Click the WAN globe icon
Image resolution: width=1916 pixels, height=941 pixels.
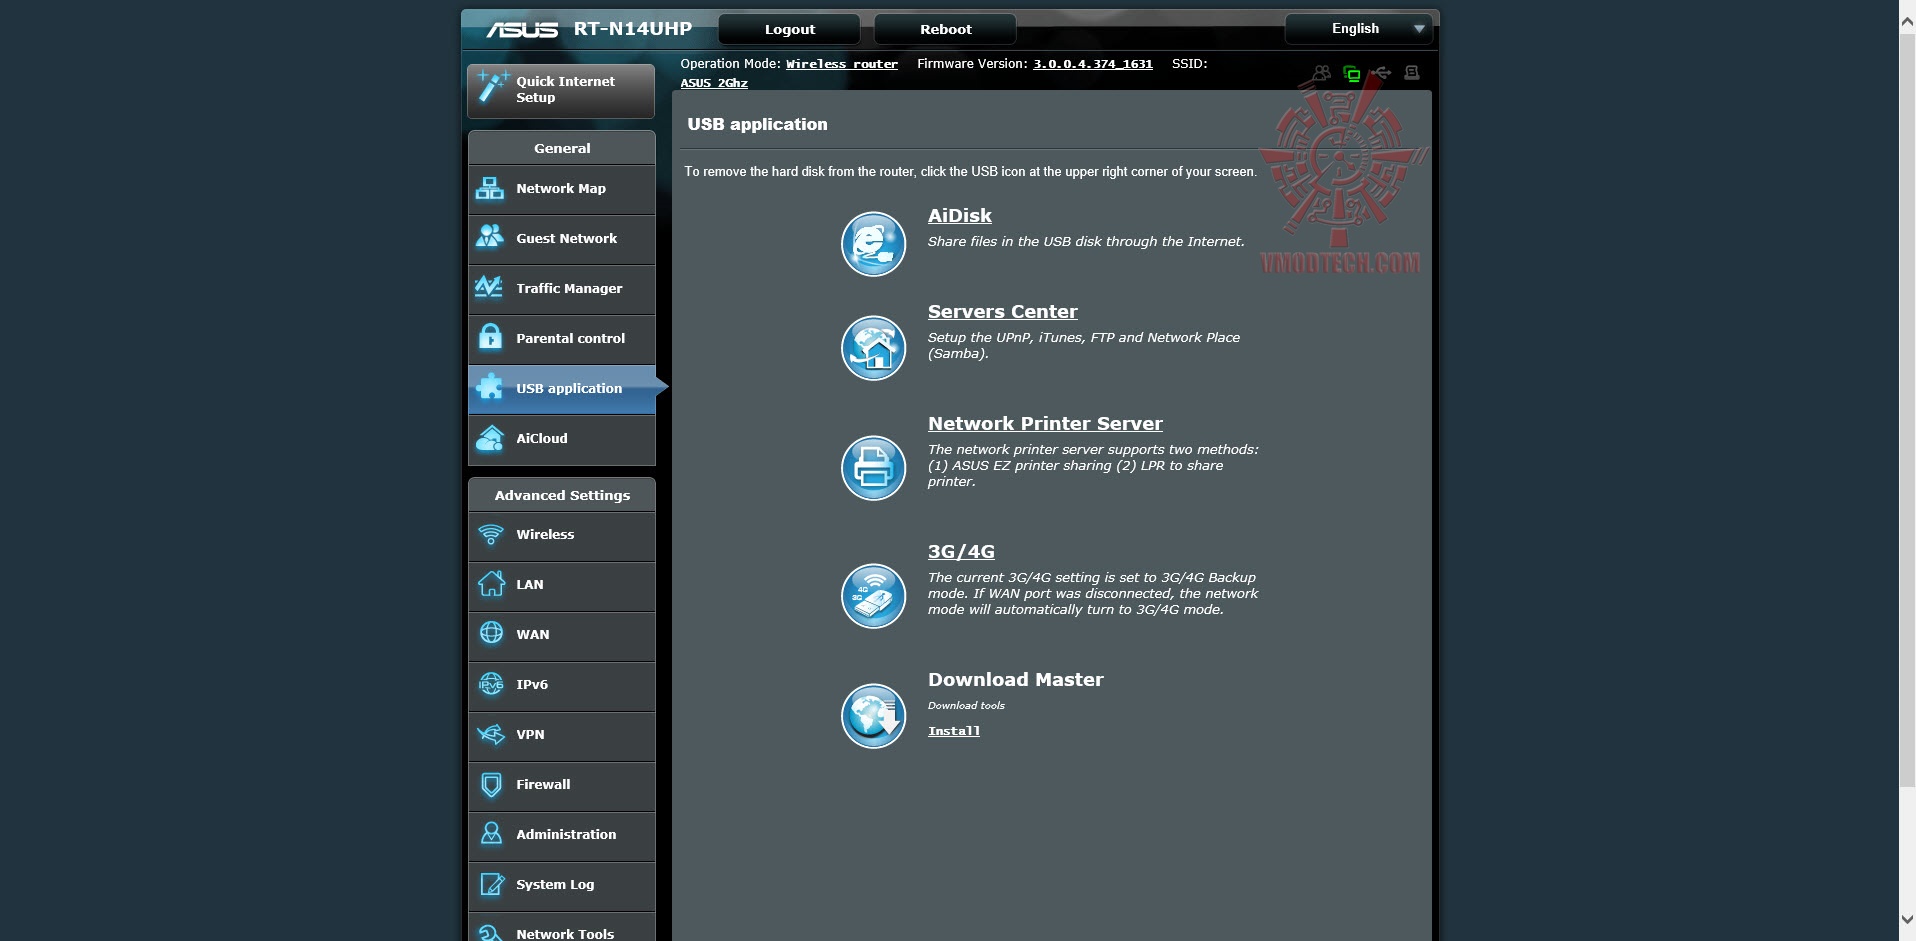coord(491,633)
